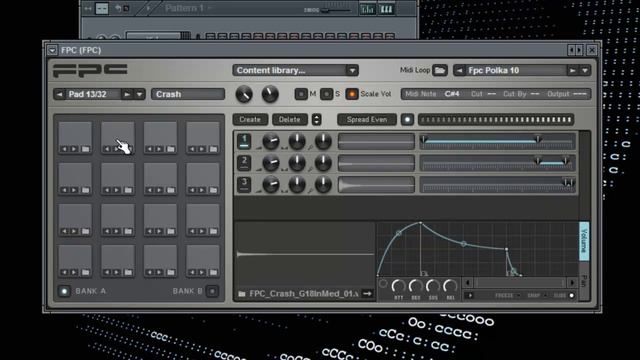
Task: Open the Fpc Polka 10 preset dropdown
Action: click(x=585, y=71)
